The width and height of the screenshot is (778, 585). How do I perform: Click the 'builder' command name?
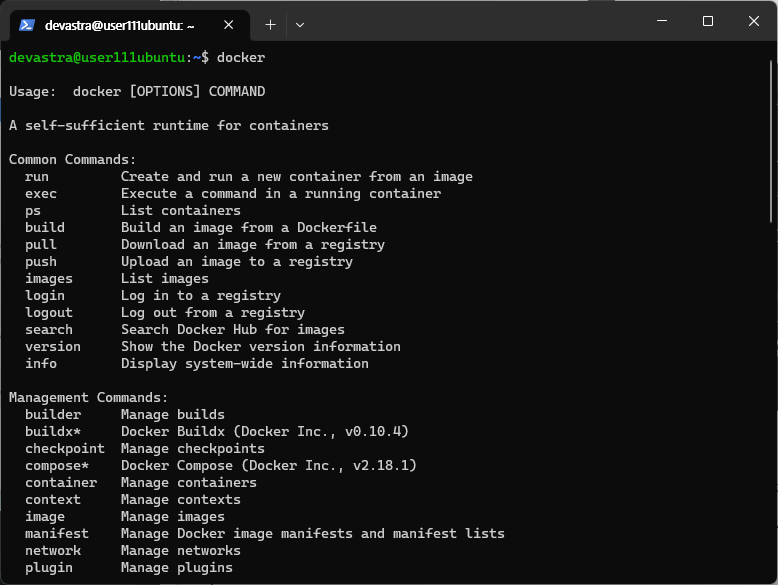(53, 414)
